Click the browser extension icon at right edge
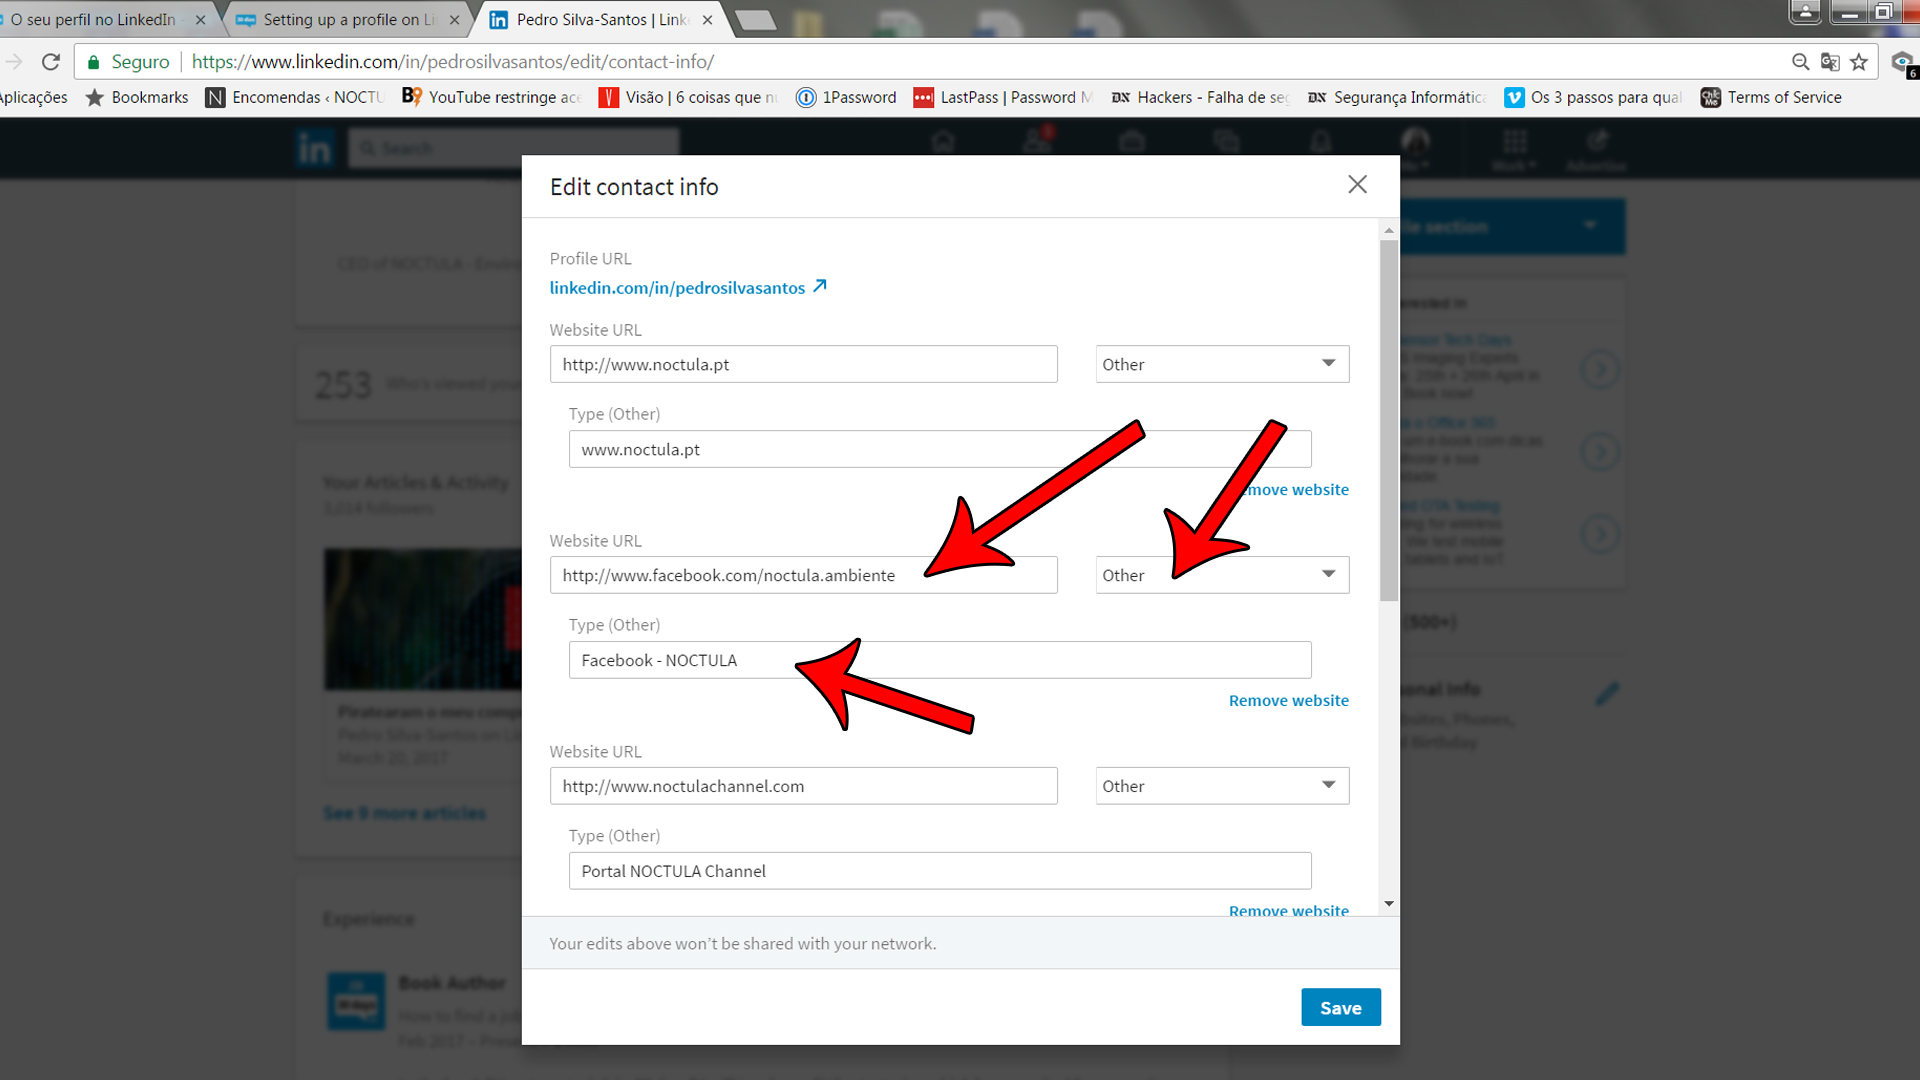 tap(1904, 63)
